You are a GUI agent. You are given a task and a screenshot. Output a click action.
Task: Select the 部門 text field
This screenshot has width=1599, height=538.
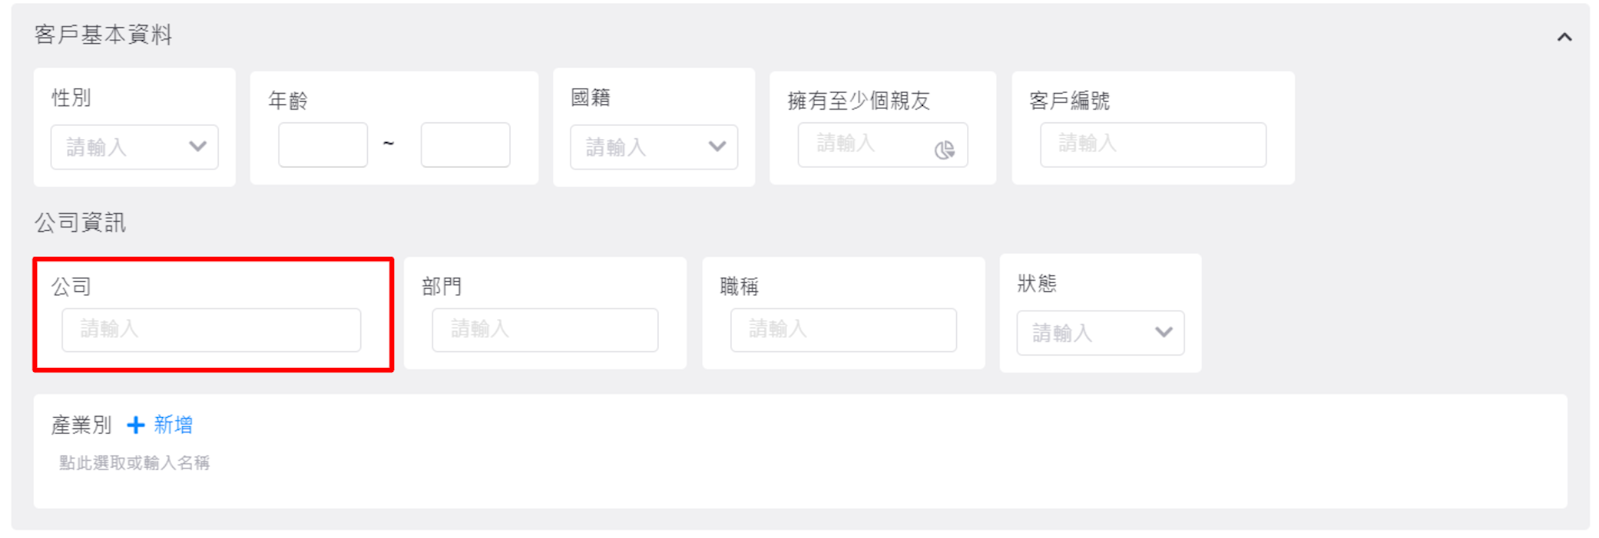544,330
